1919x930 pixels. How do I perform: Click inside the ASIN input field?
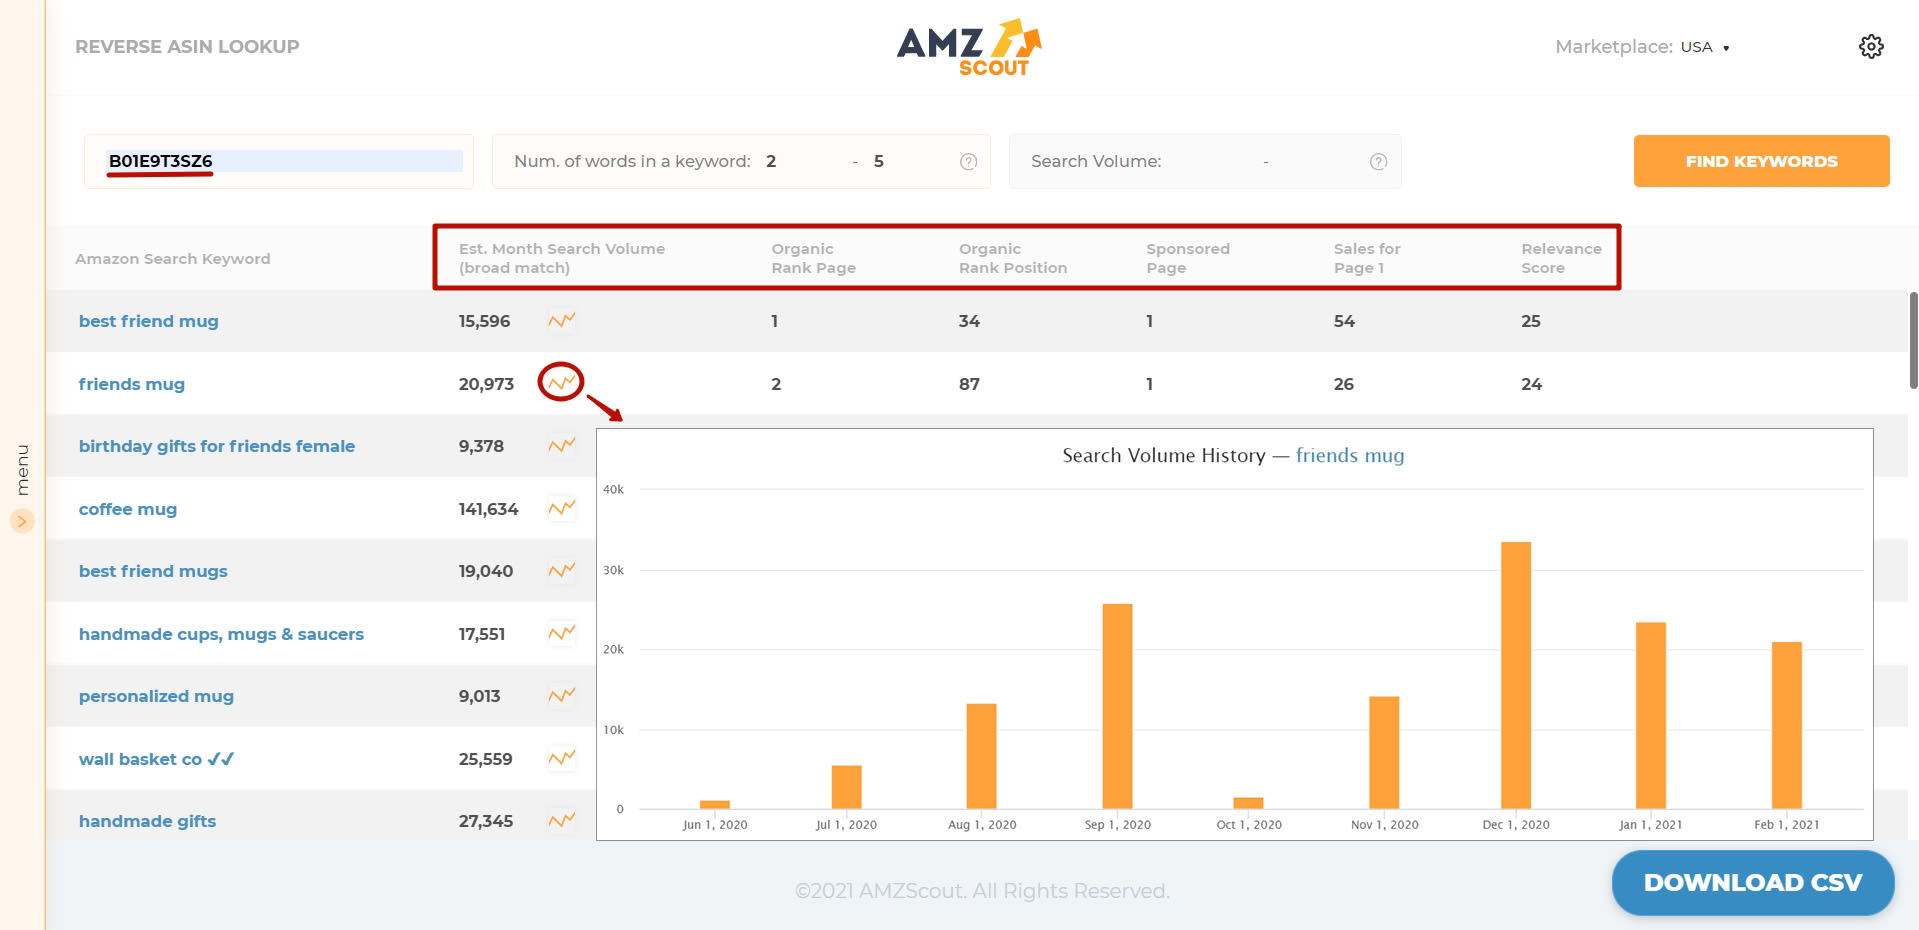click(x=280, y=160)
